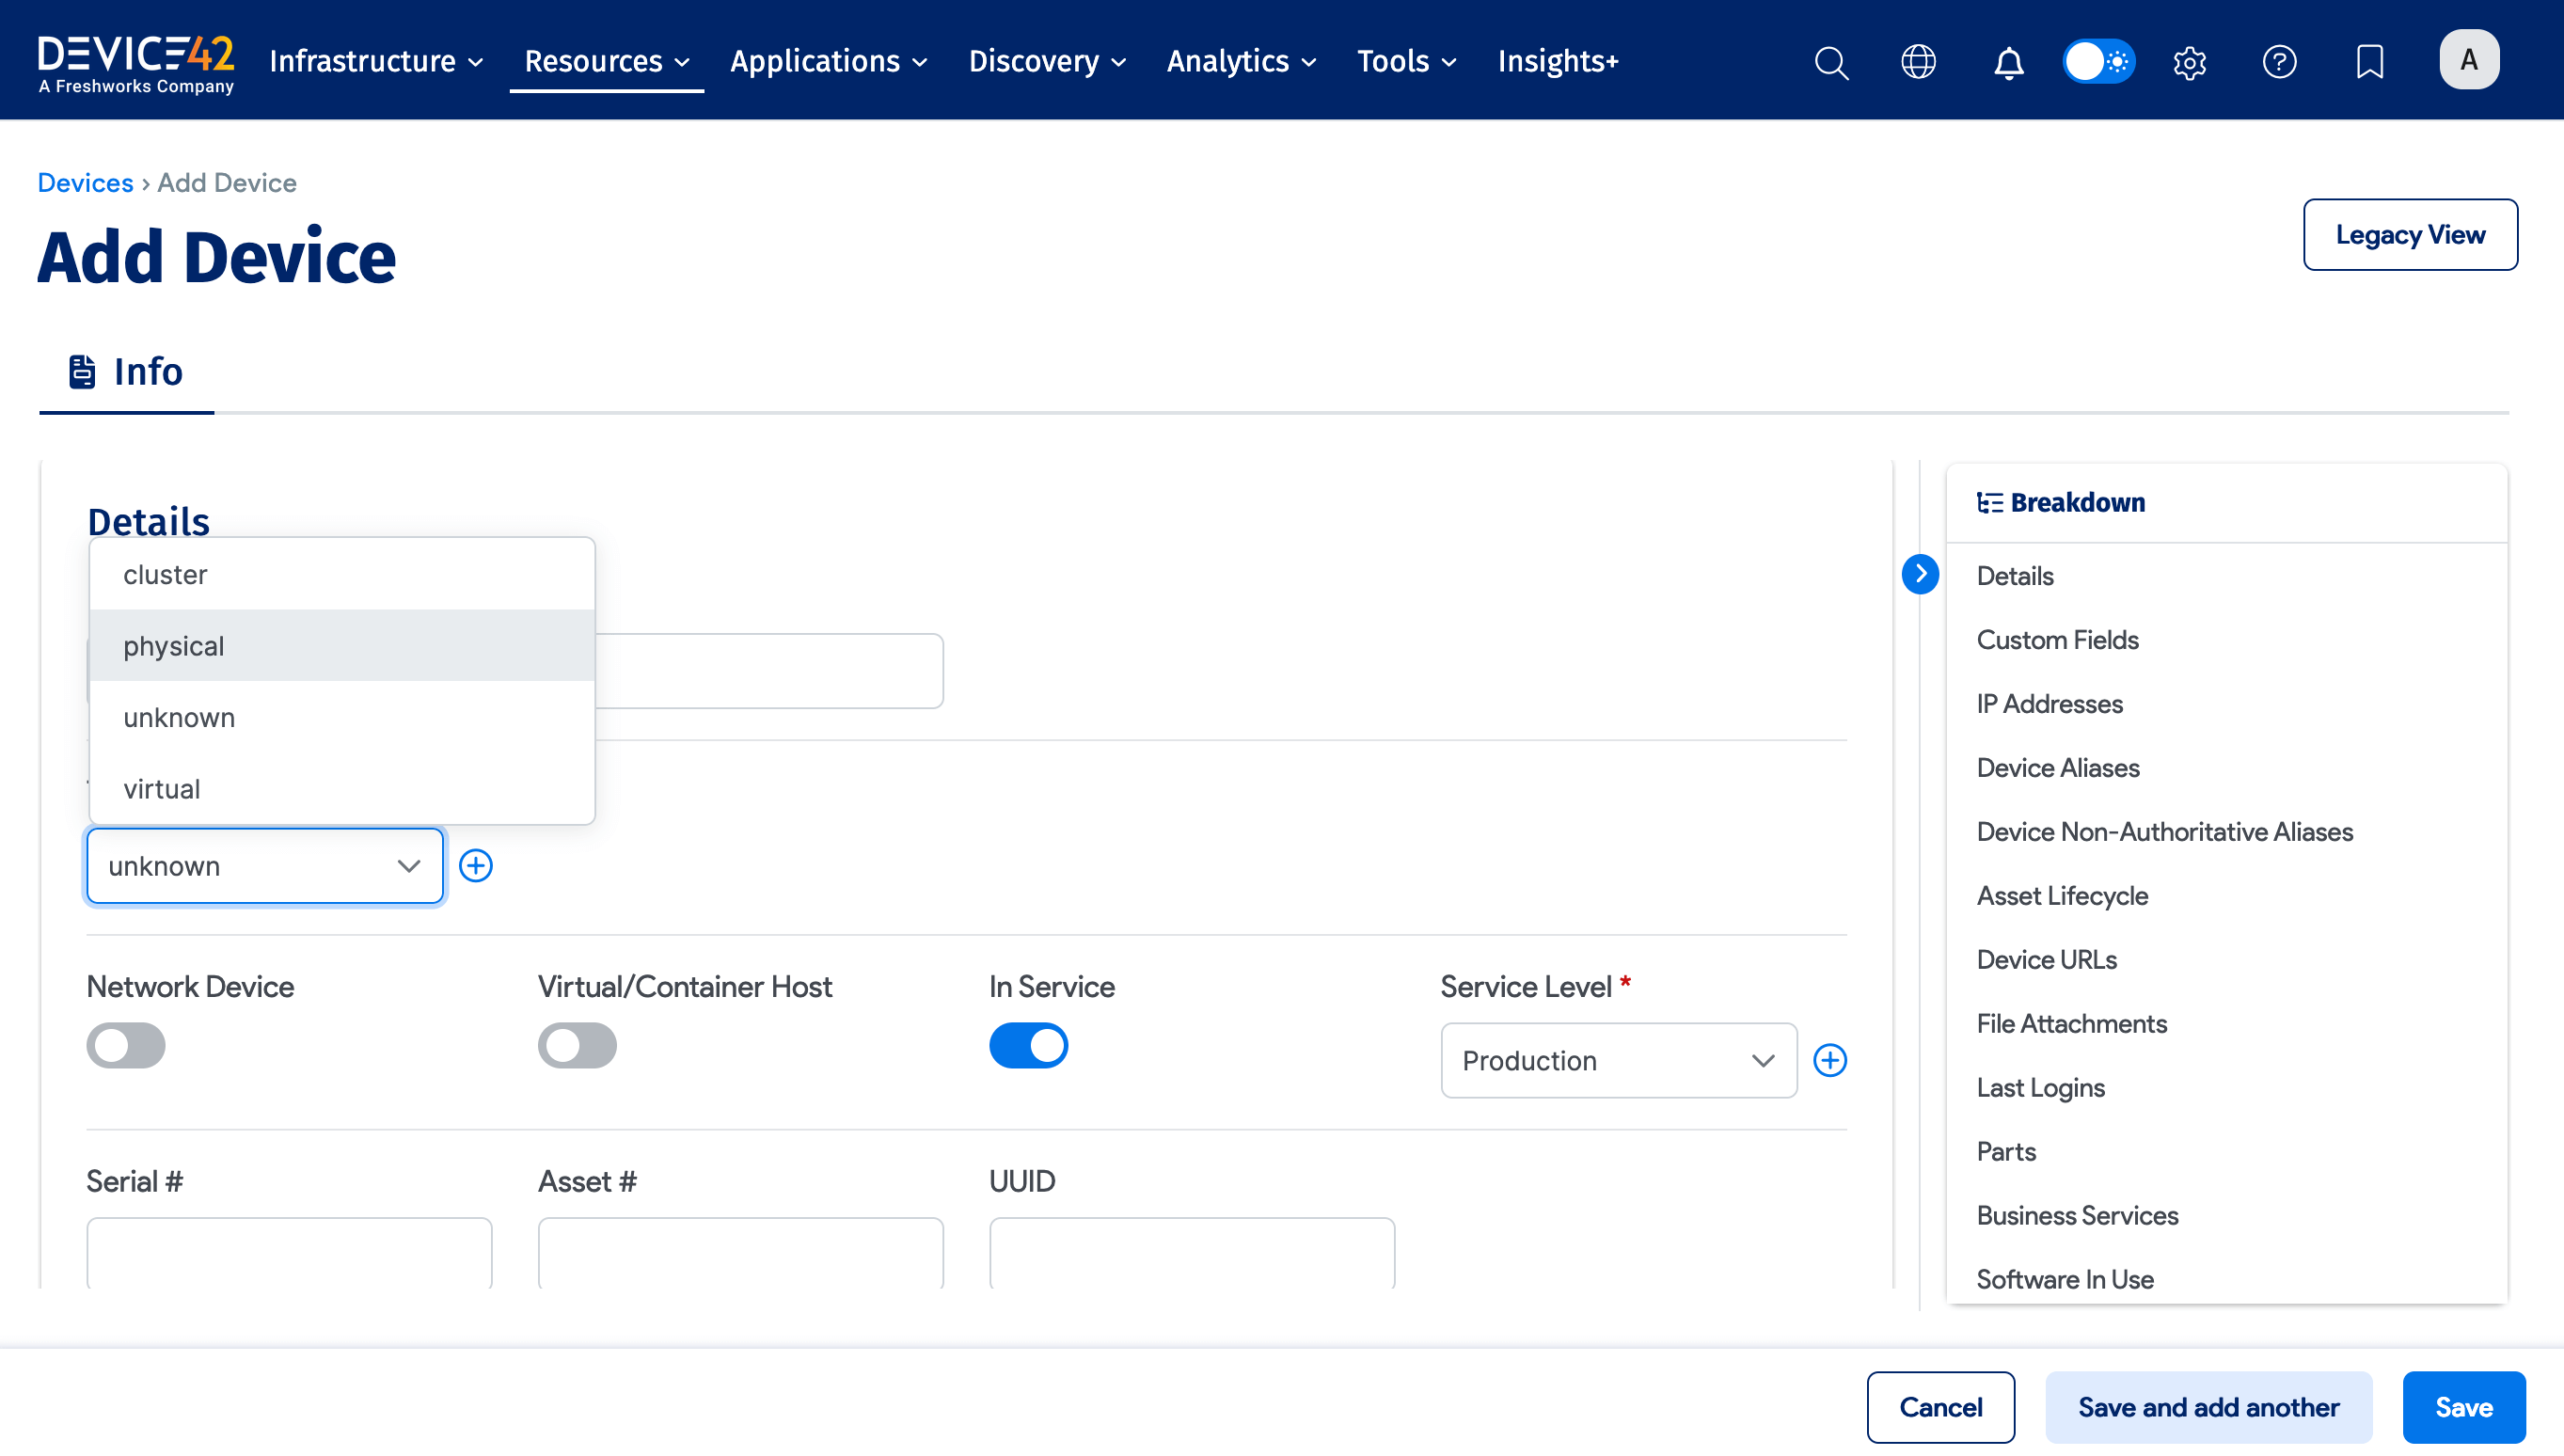This screenshot has height=1456, width=2564.
Task: Collapse the Breakdown panel arrow
Action: click(1920, 574)
